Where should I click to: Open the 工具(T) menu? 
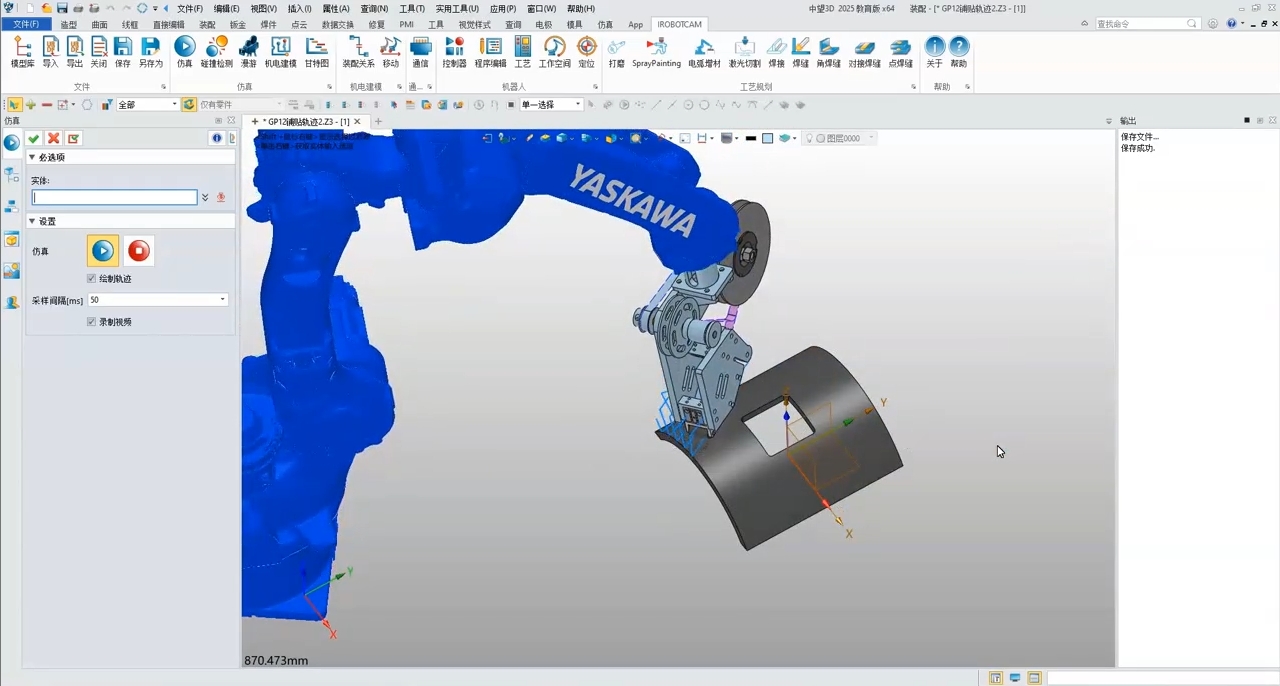coord(412,8)
